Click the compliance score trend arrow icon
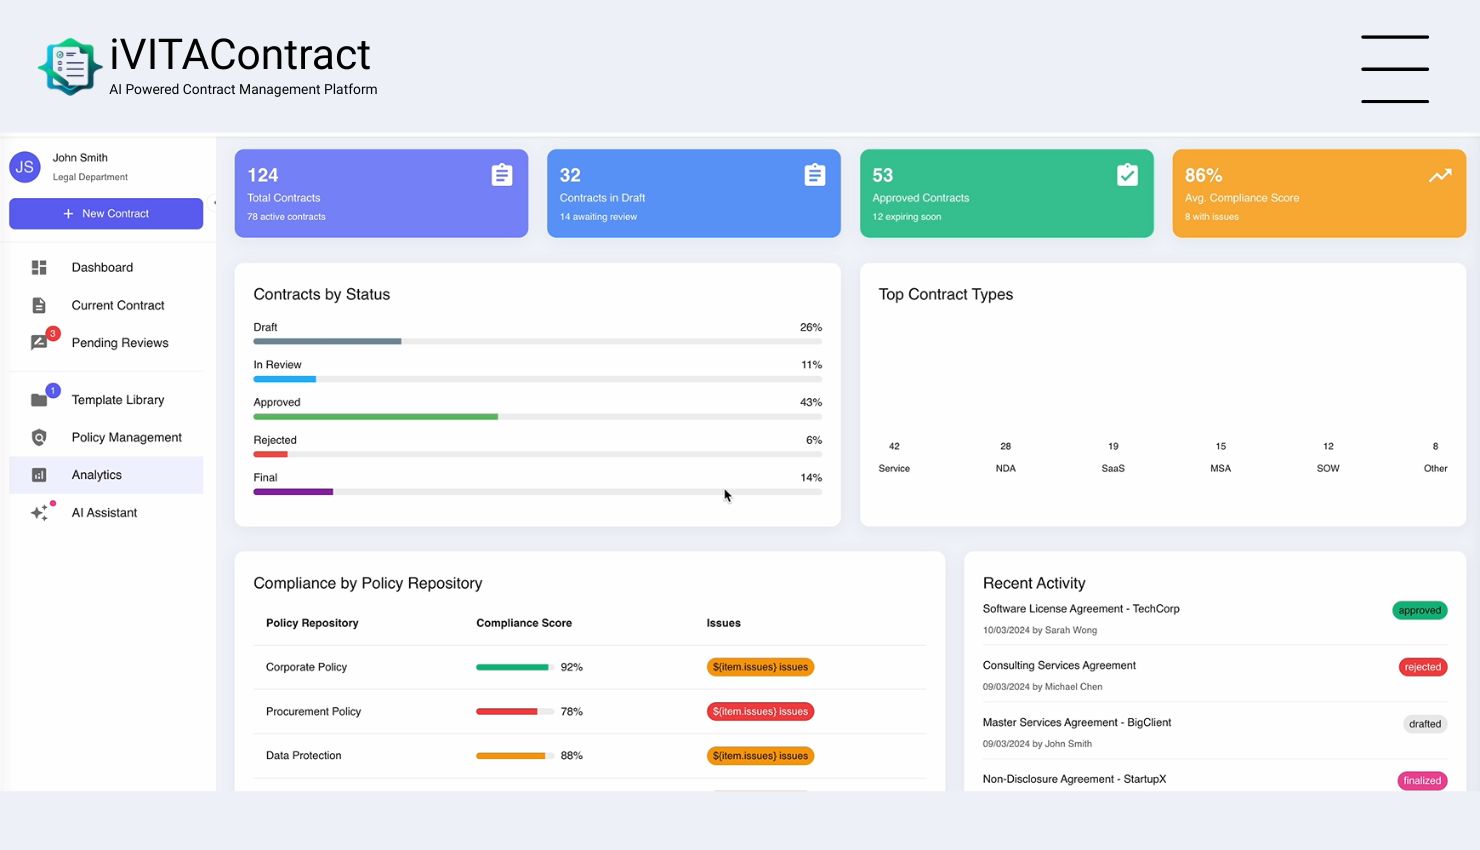The image size is (1480, 850). click(x=1439, y=176)
